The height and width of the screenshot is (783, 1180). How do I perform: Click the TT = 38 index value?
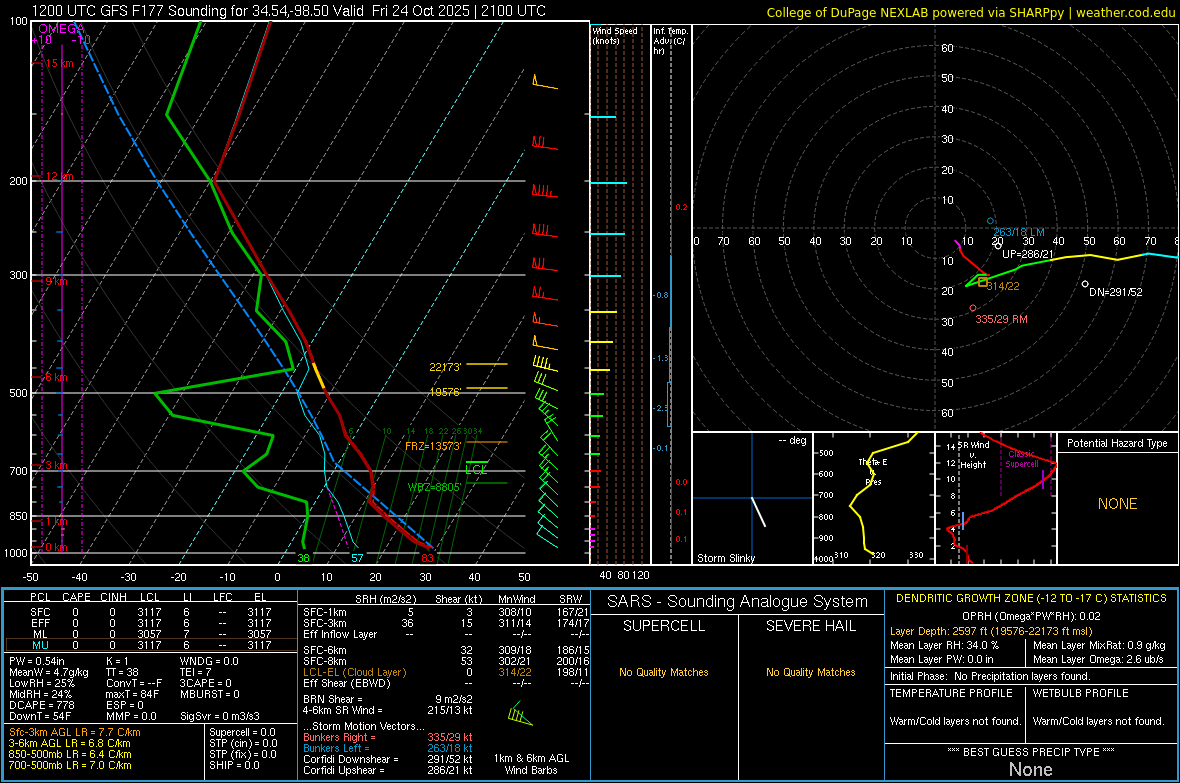122,672
